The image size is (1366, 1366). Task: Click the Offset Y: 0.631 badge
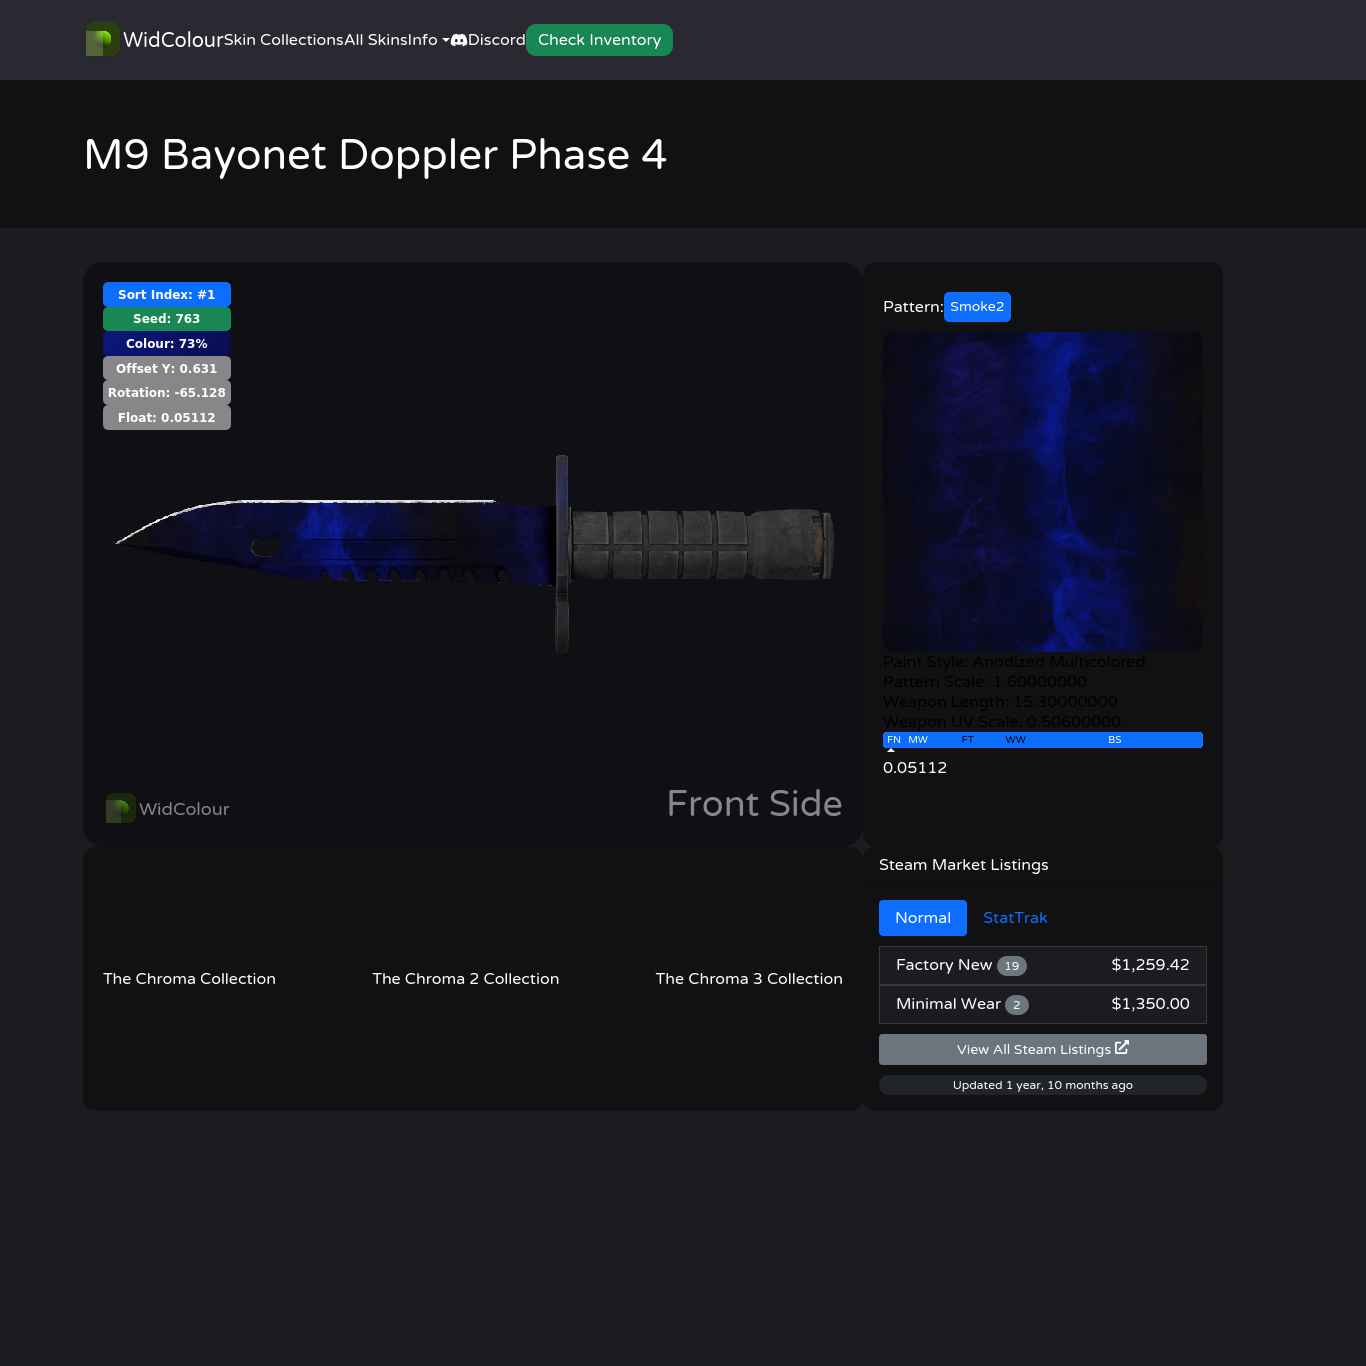[167, 369]
